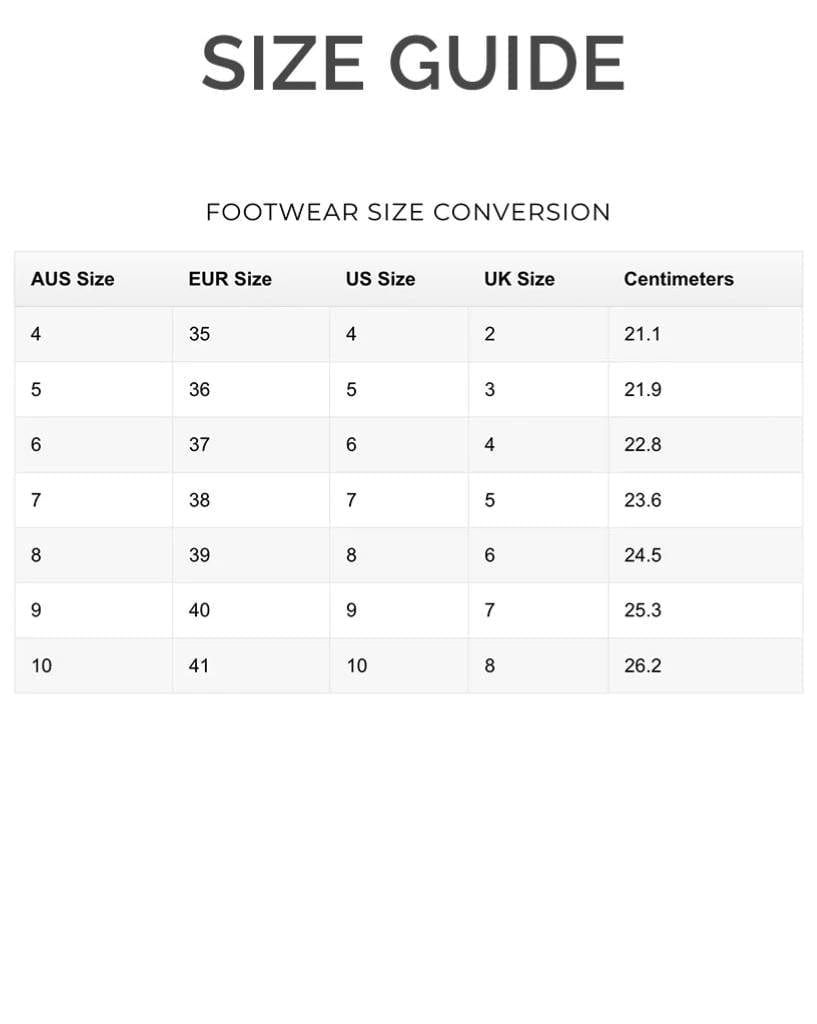The image size is (817, 1024).
Task: Select the EUR size 35 cell
Action: click(x=200, y=334)
